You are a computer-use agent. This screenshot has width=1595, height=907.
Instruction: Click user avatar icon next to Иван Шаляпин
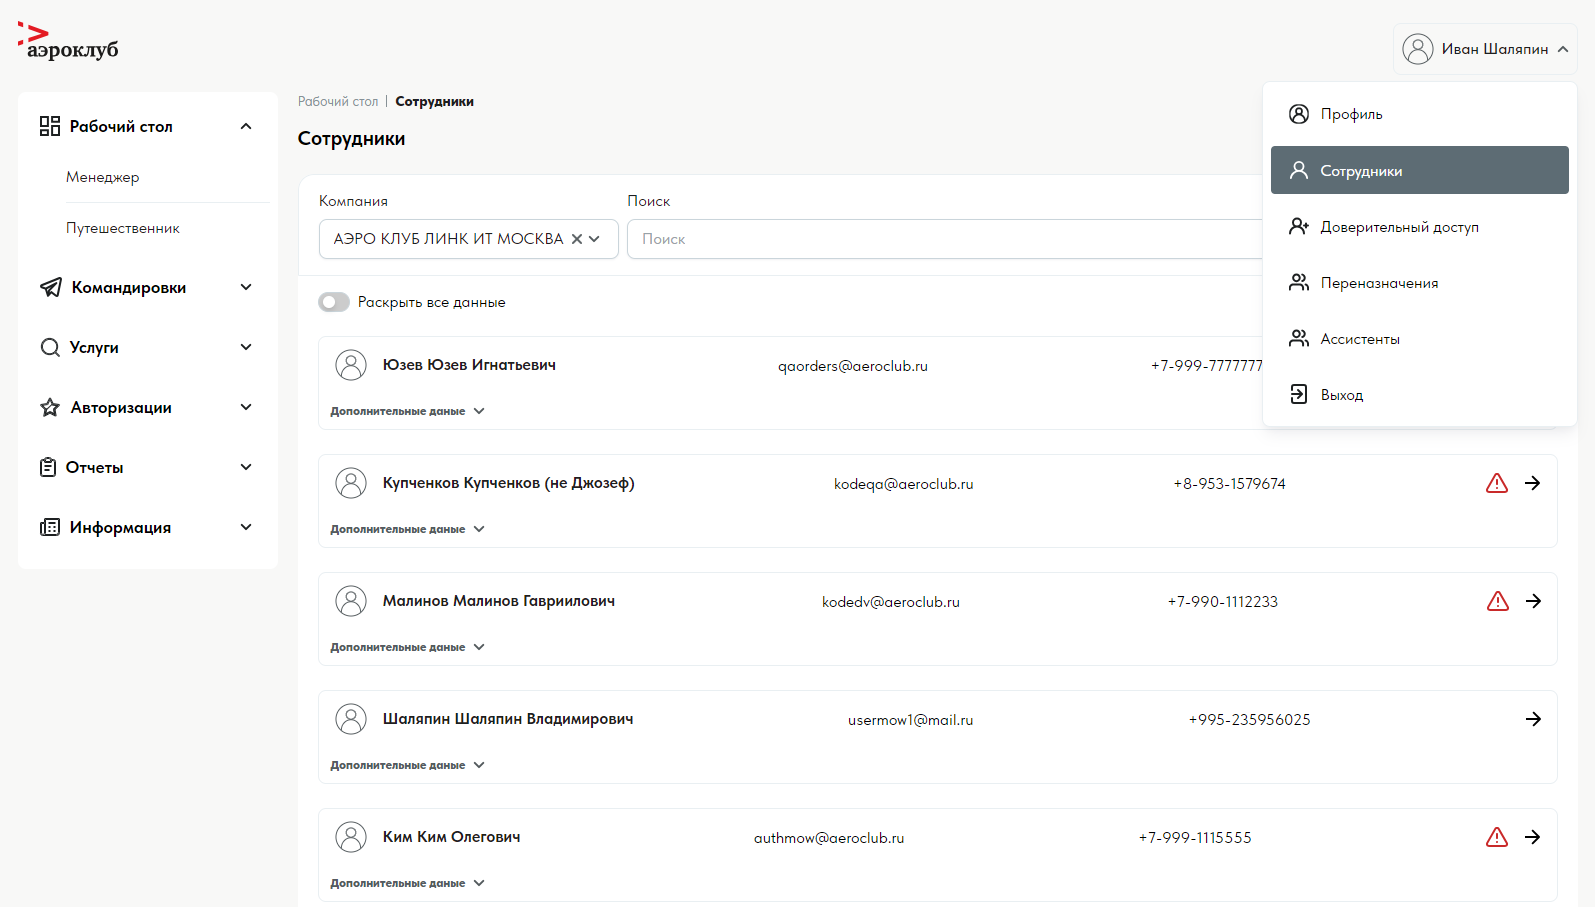click(1417, 49)
